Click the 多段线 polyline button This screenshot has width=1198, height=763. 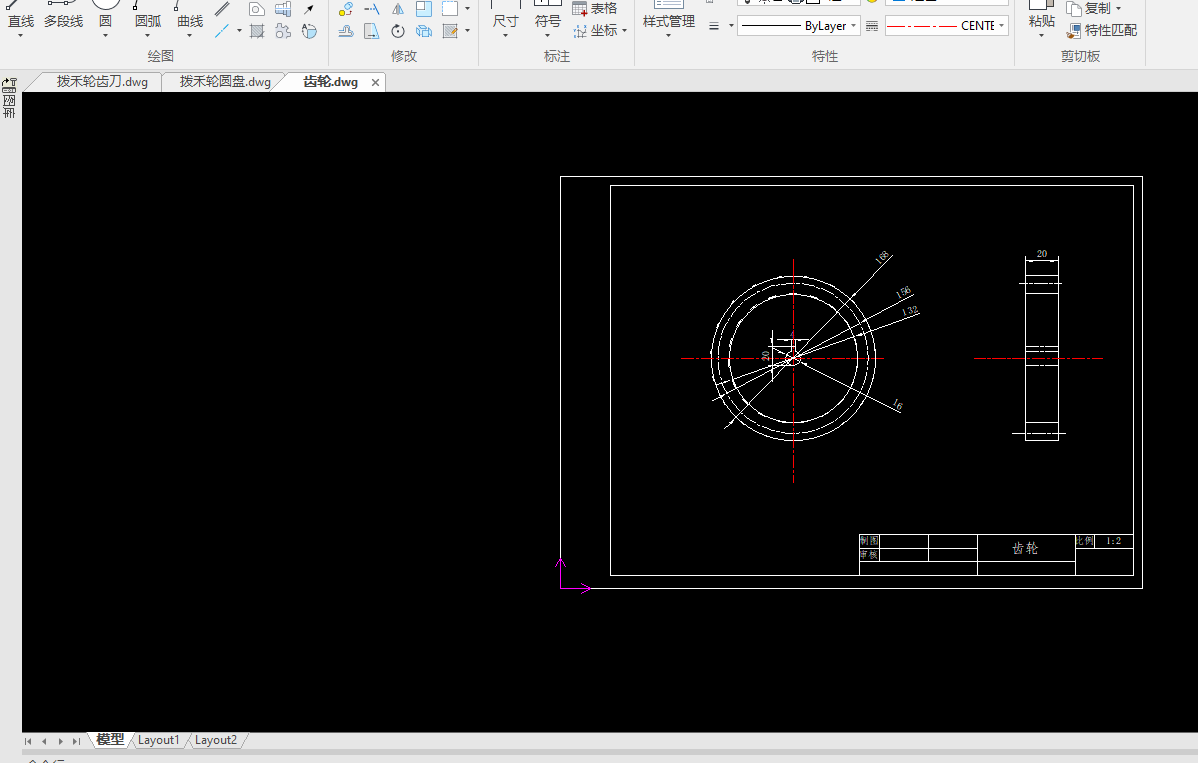click(63, 21)
